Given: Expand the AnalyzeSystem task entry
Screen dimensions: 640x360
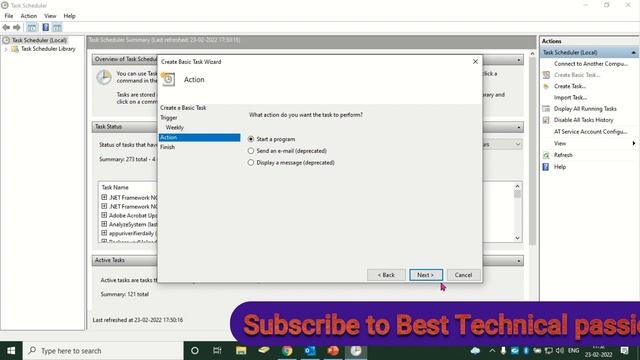Looking at the screenshot, I should point(104,224).
